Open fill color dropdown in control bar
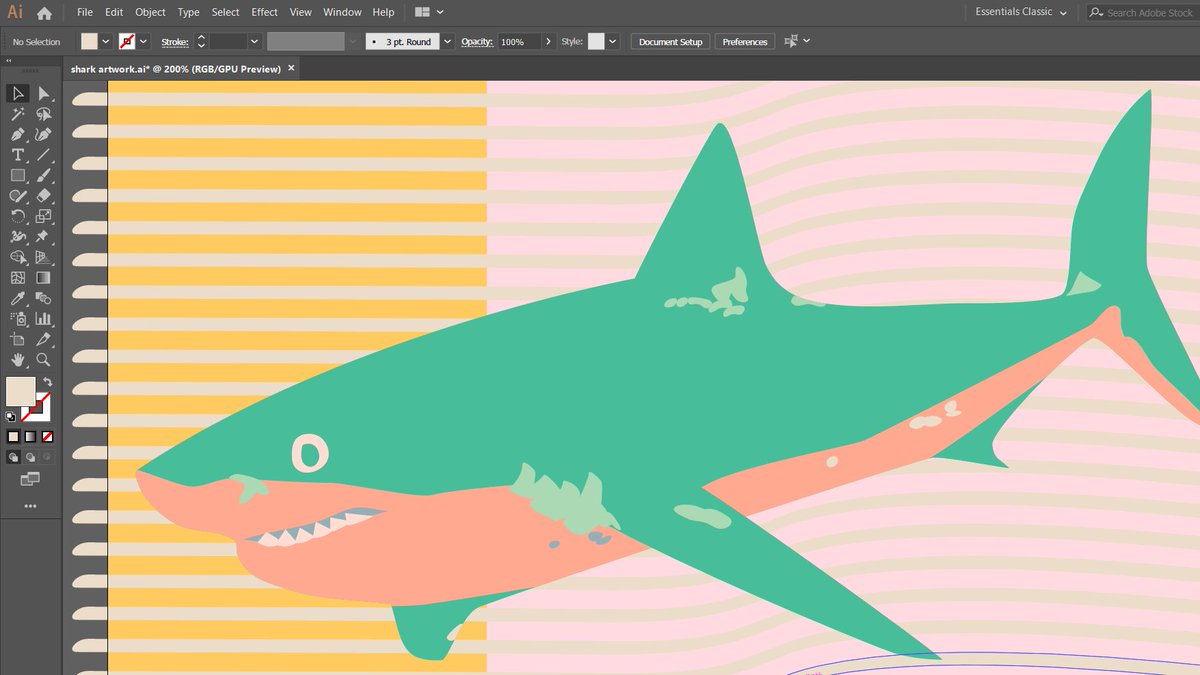Viewport: 1200px width, 675px height. pos(105,42)
